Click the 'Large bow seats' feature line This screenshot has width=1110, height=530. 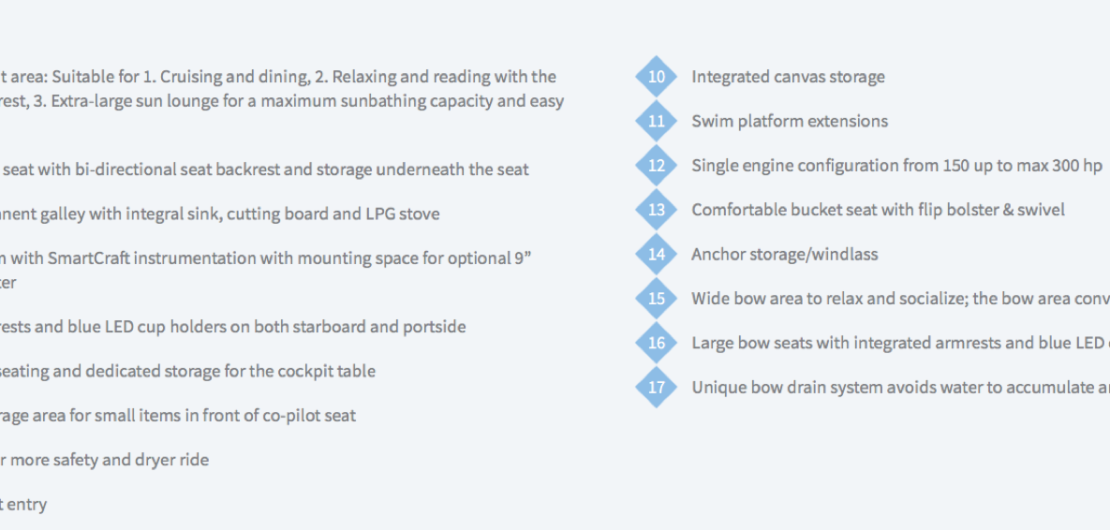[x=900, y=343]
